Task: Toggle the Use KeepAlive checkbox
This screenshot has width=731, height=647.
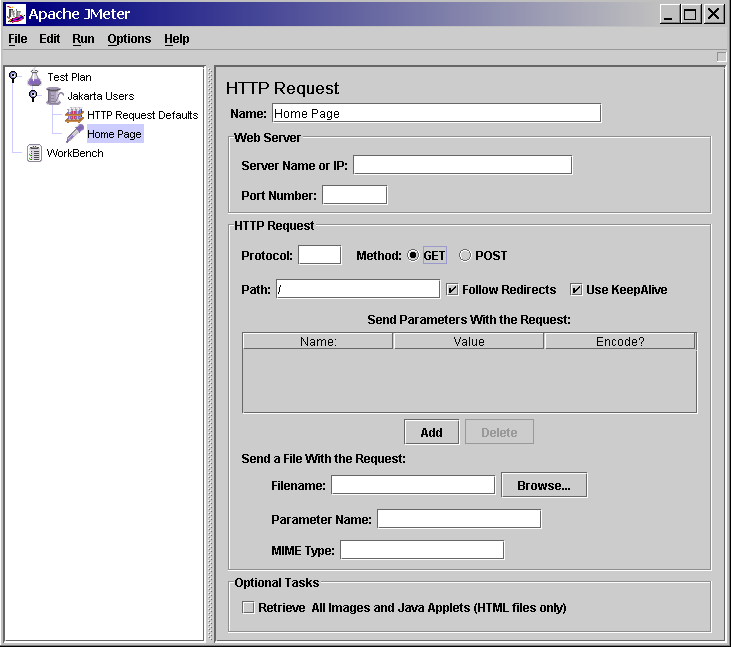Action: click(576, 290)
